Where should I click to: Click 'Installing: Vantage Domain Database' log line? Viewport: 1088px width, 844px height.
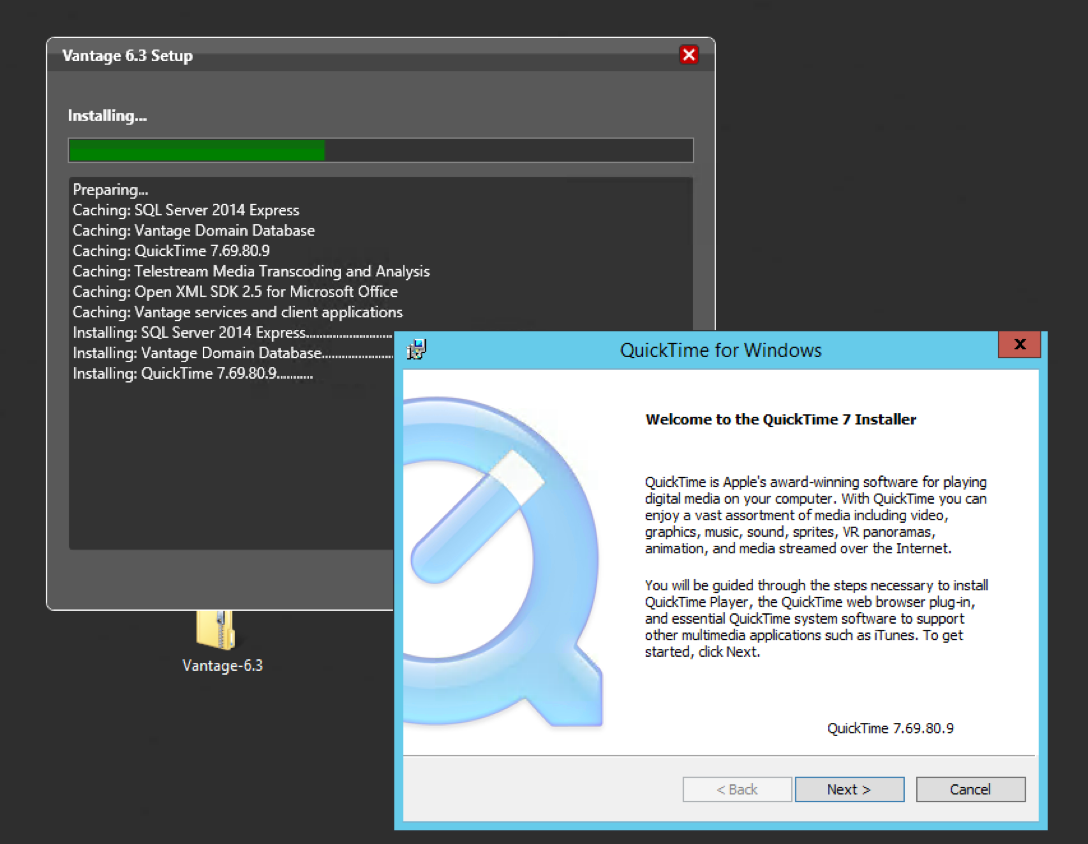[x=232, y=353]
